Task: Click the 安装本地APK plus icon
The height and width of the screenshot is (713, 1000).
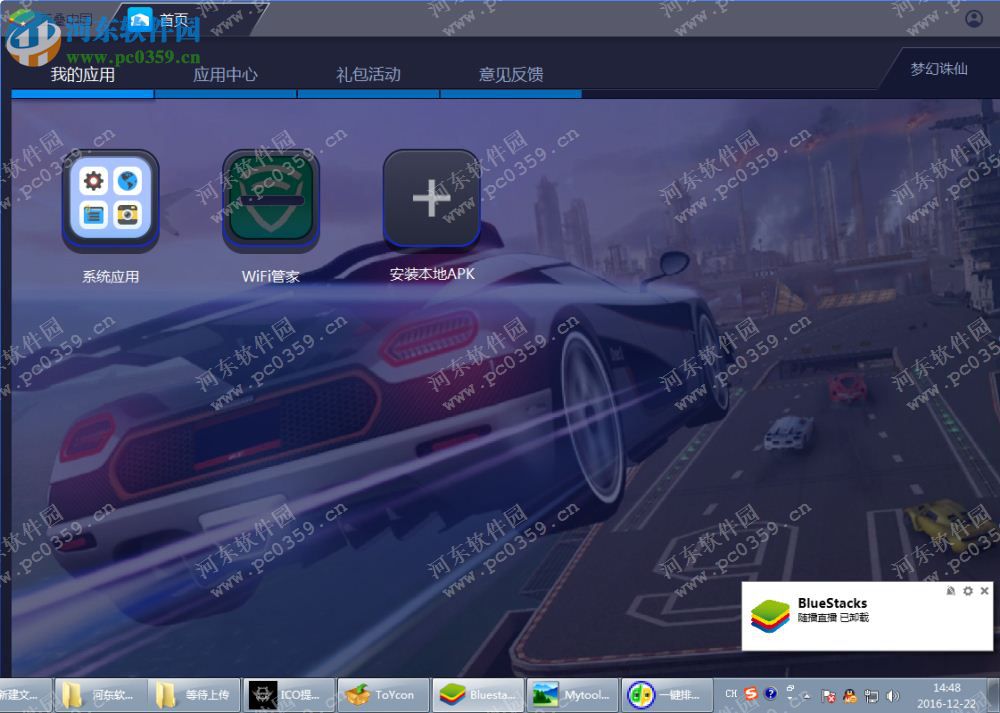Action: tap(431, 198)
